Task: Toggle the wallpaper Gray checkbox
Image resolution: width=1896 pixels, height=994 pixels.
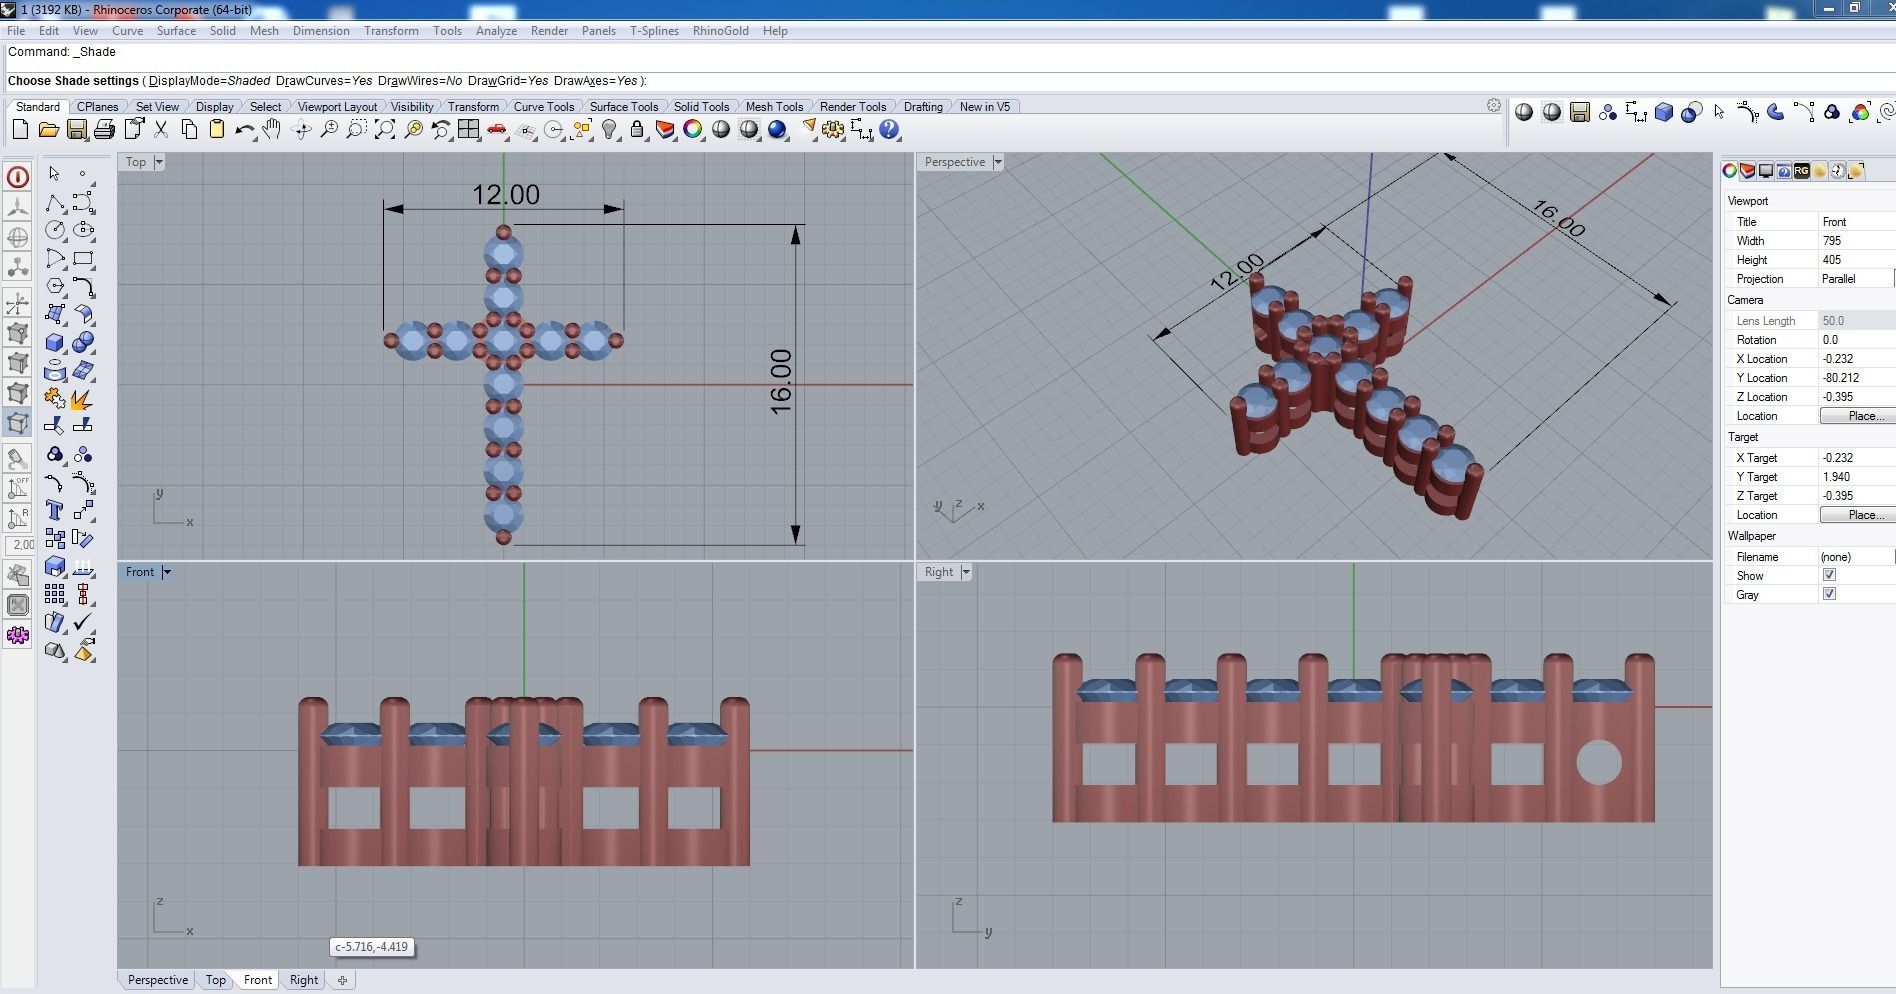Action: [x=1829, y=594]
